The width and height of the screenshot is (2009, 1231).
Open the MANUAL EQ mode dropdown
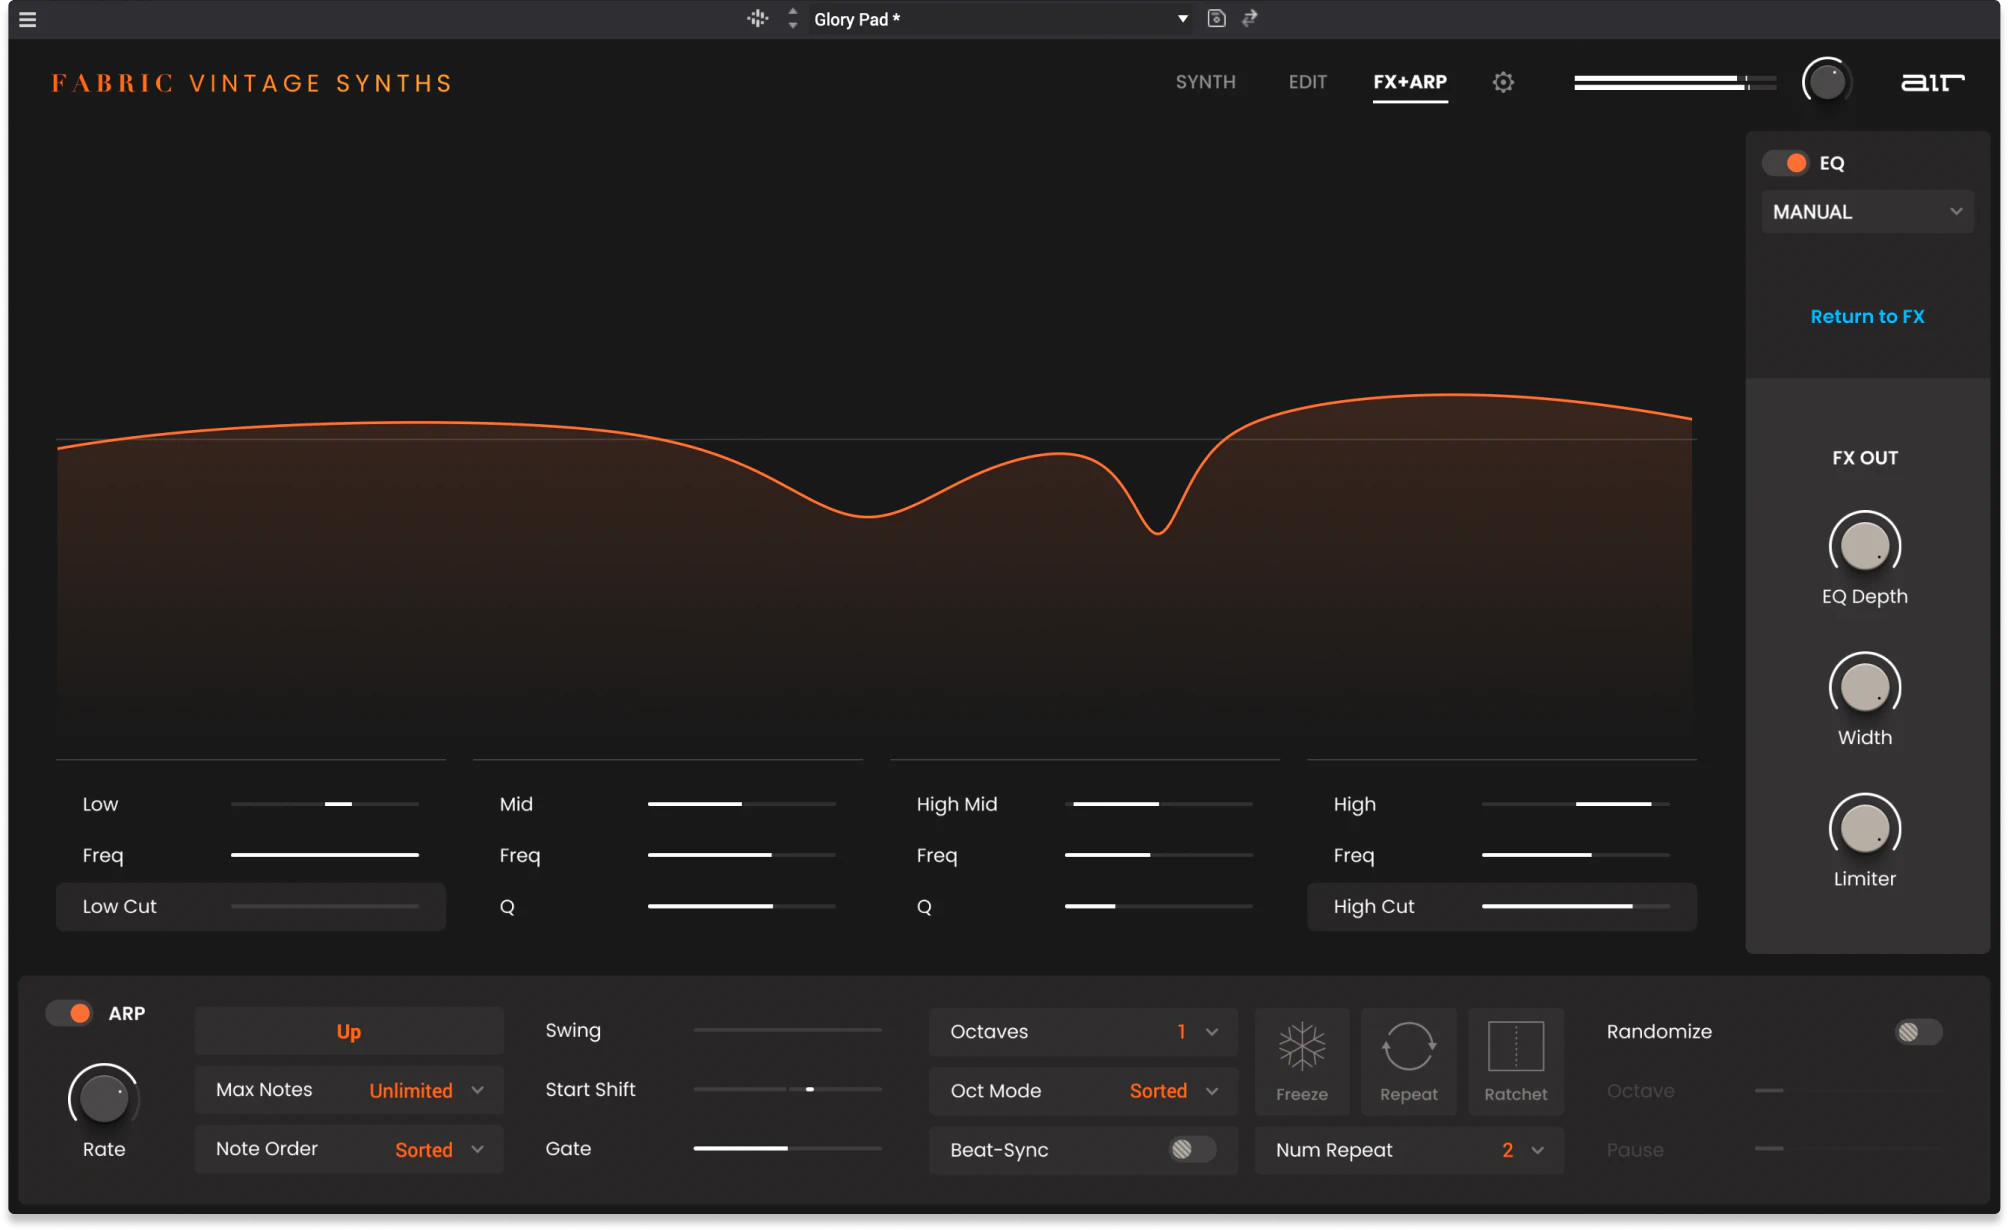[1866, 212]
